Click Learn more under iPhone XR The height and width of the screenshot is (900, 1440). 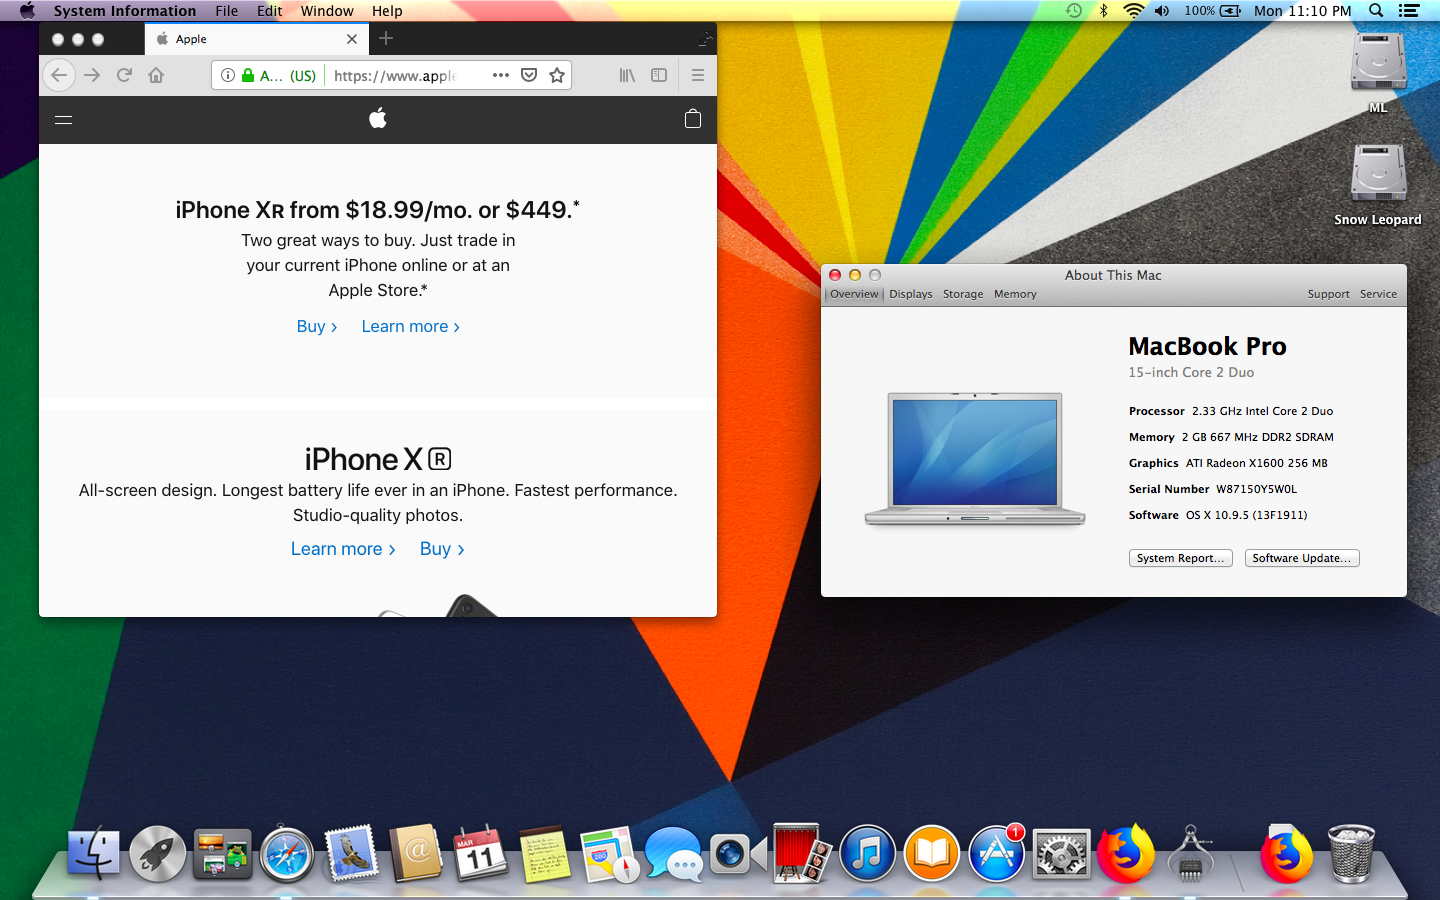click(411, 326)
